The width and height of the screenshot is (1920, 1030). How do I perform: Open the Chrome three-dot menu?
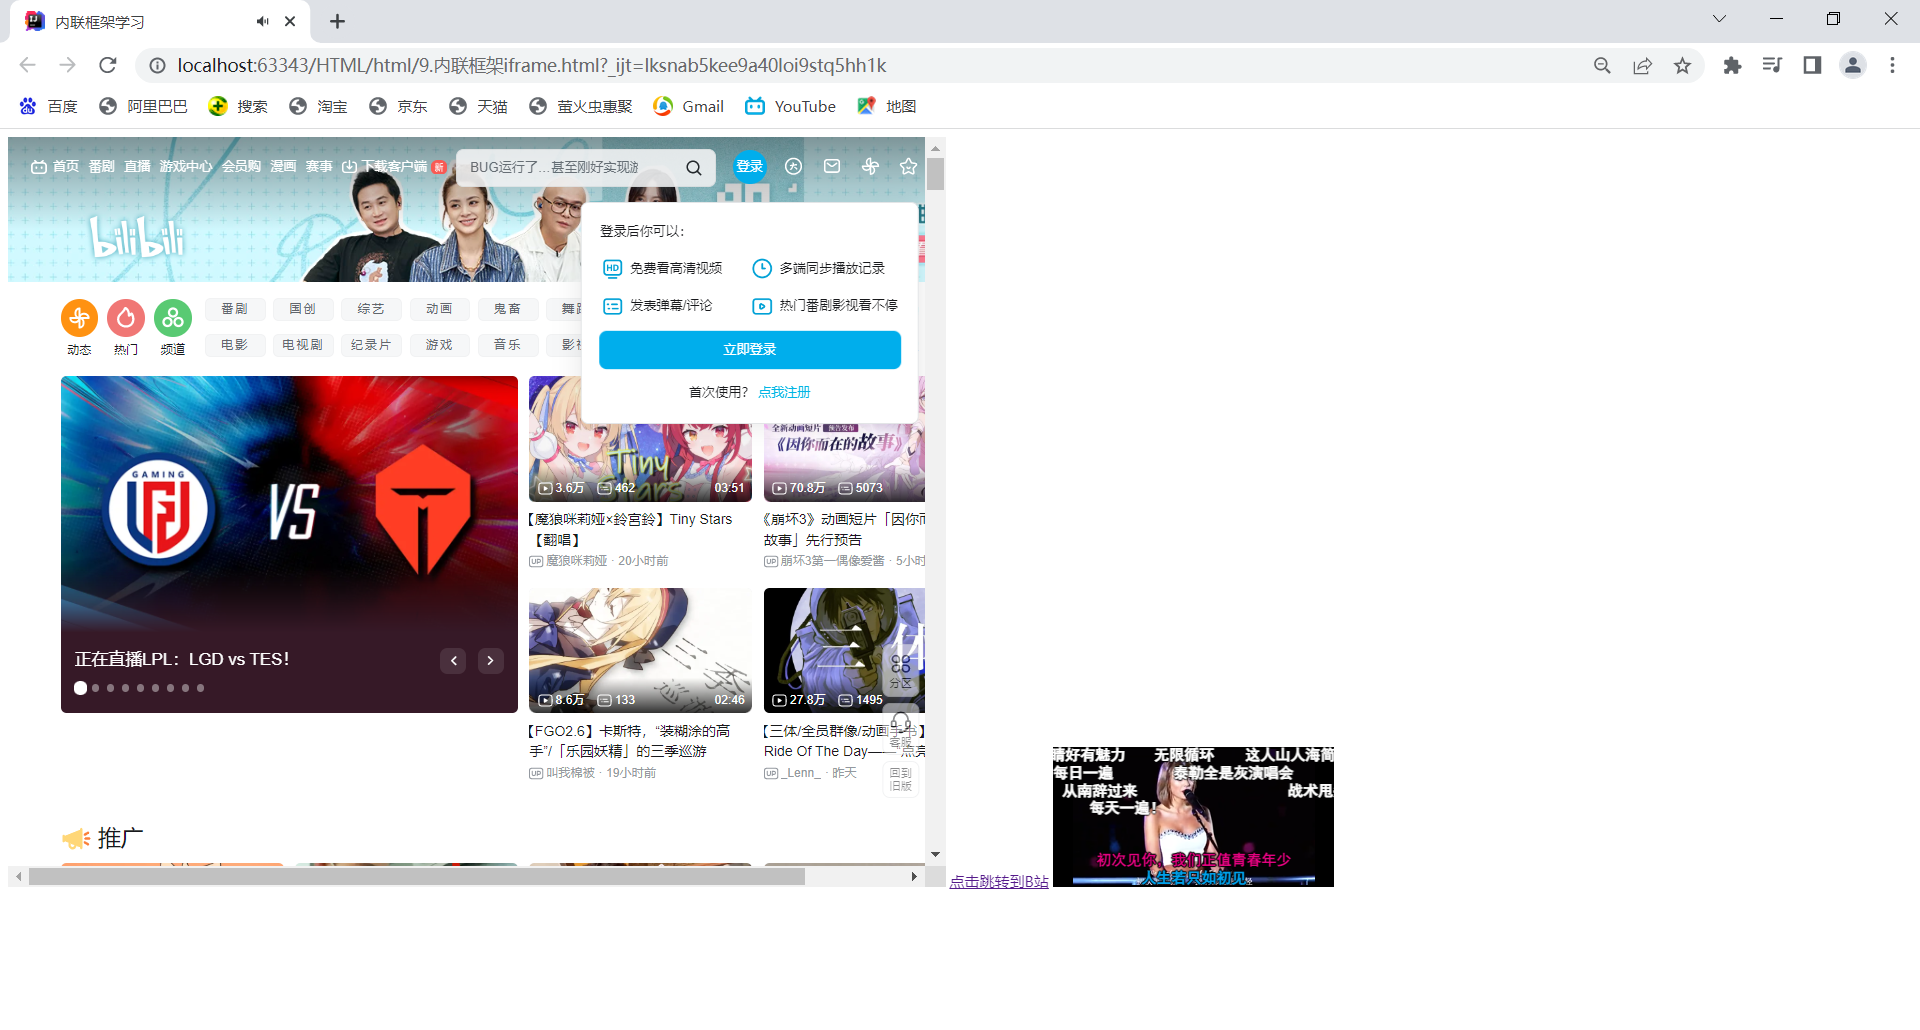1892,65
